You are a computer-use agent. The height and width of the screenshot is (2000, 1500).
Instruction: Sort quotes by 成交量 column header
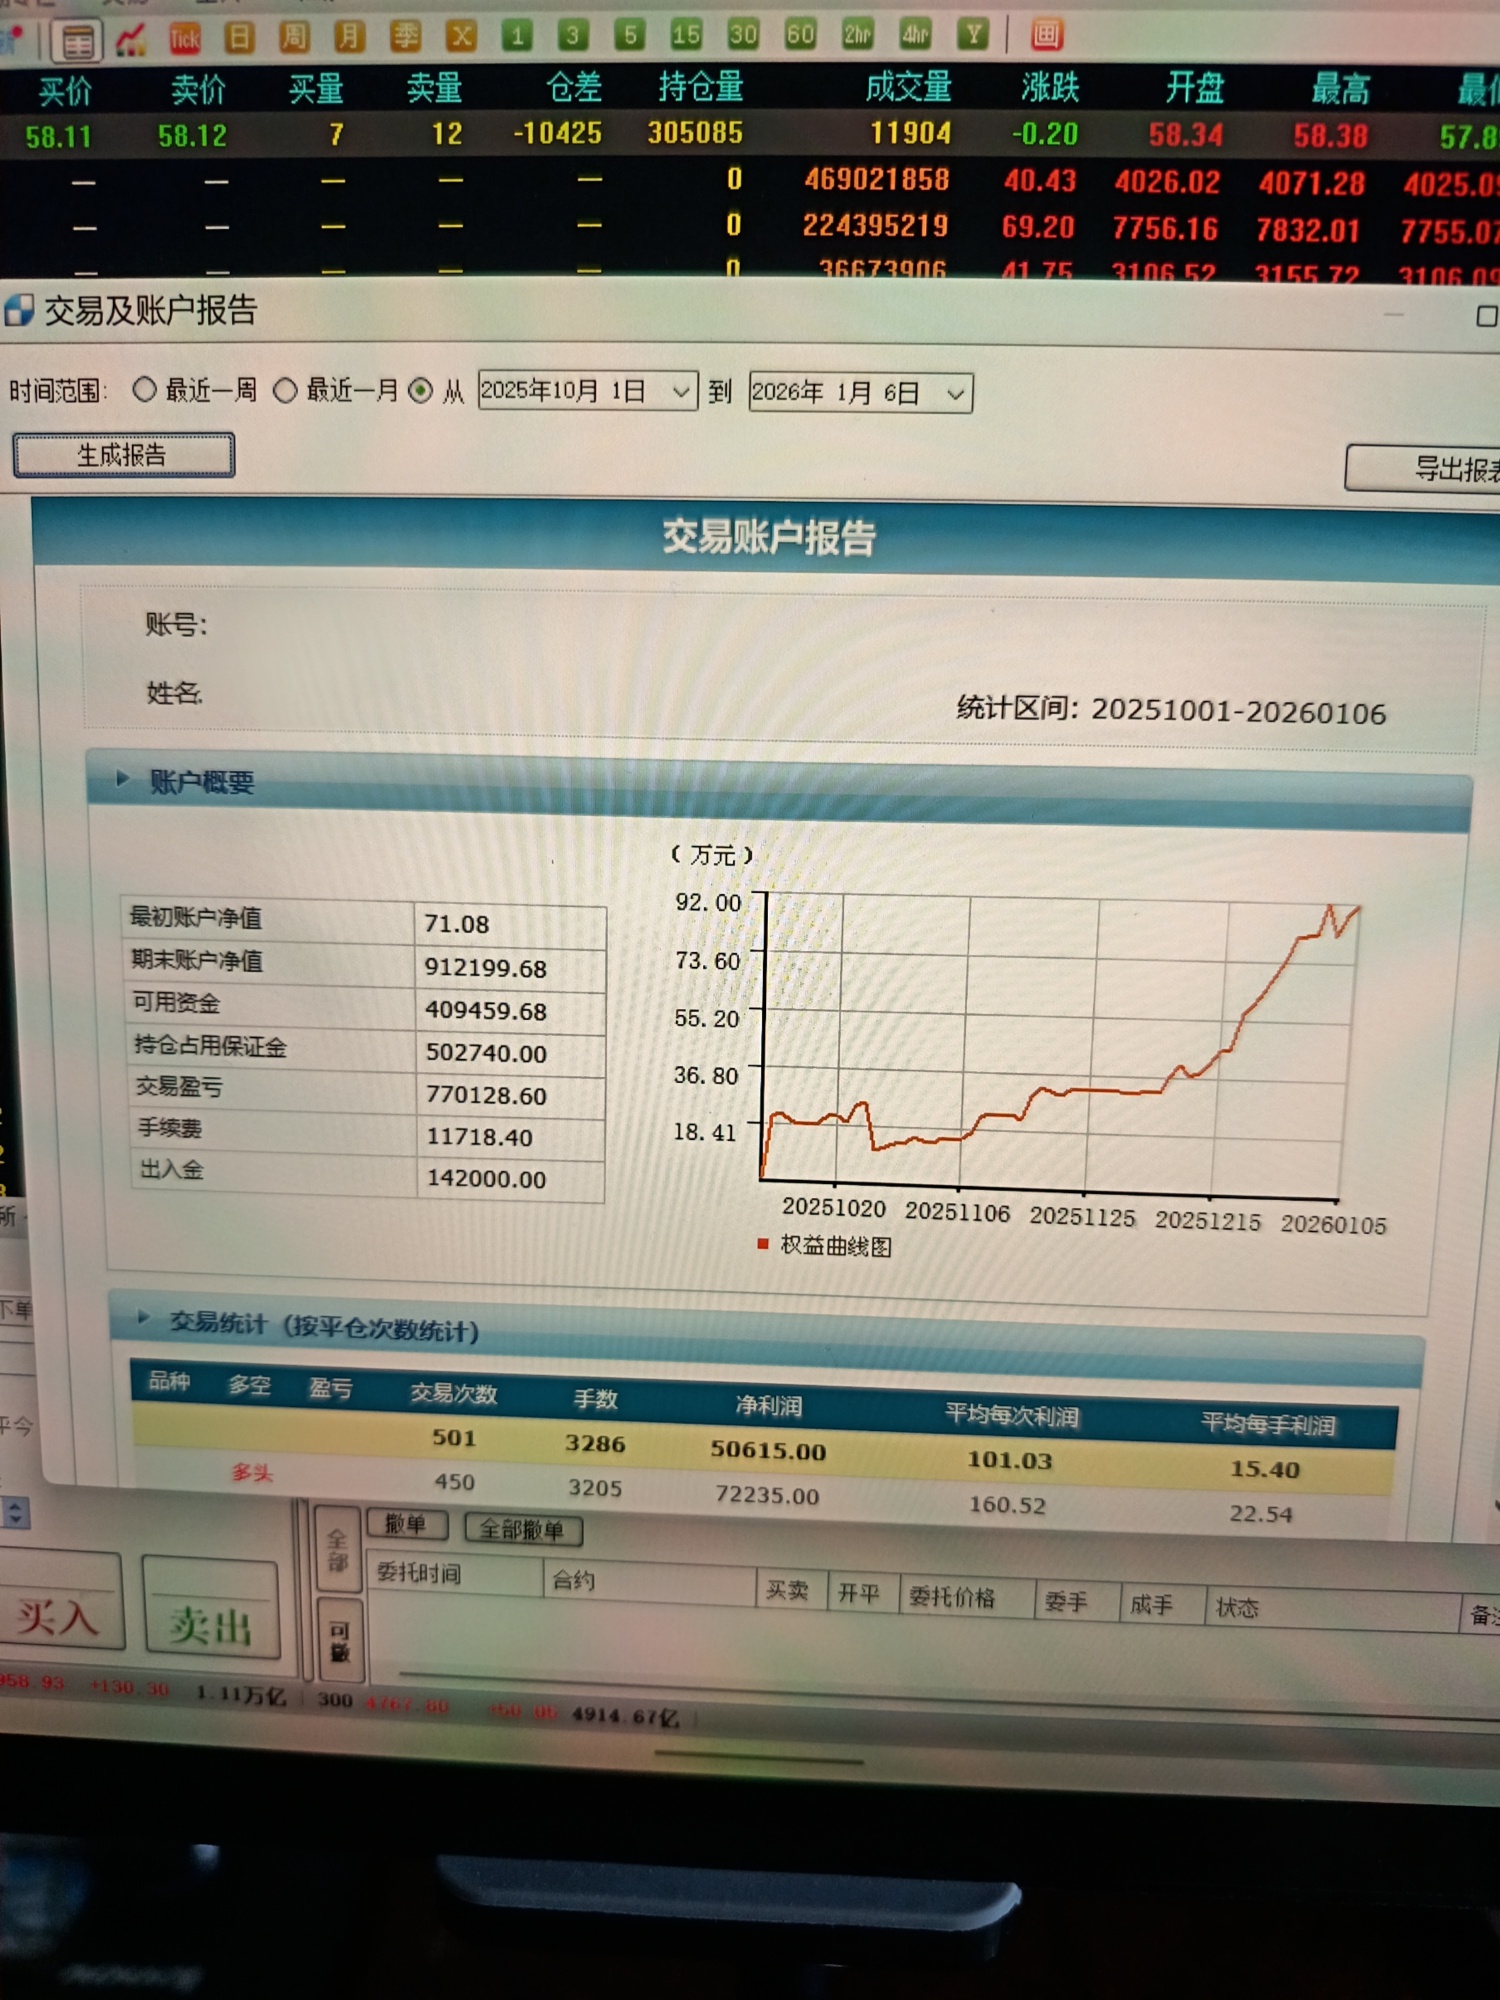pyautogui.click(x=908, y=88)
